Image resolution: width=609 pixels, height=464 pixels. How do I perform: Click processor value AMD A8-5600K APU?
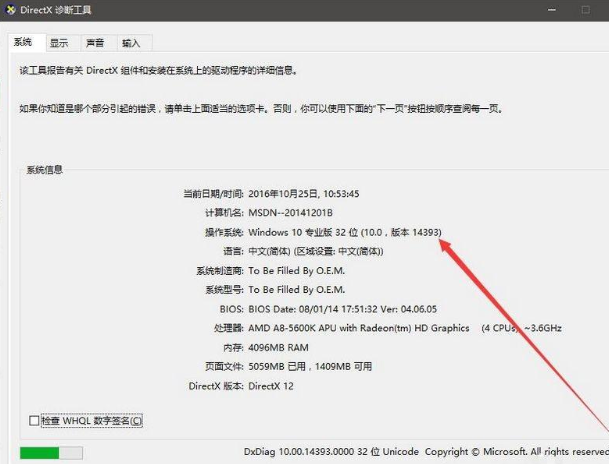pos(405,328)
